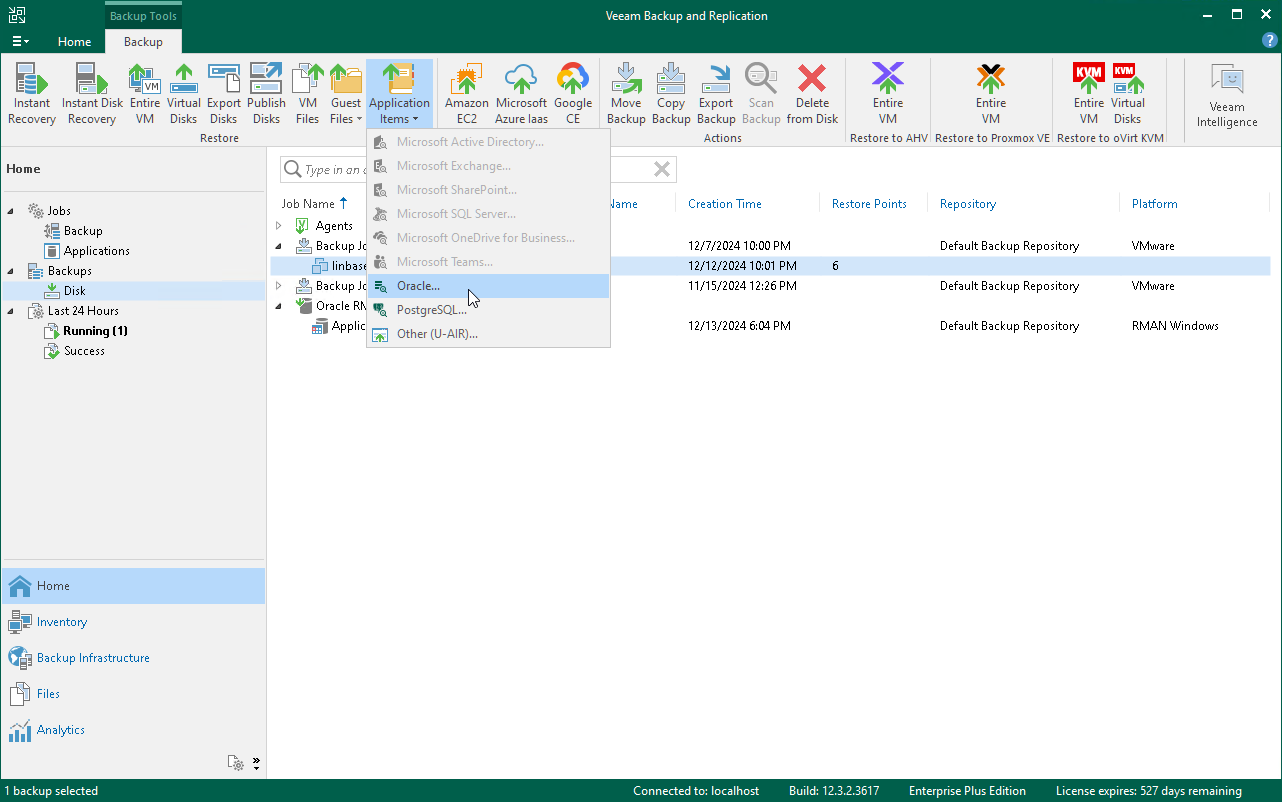This screenshot has width=1282, height=802.
Task: Open navigation pane options gear
Action: click(236, 763)
